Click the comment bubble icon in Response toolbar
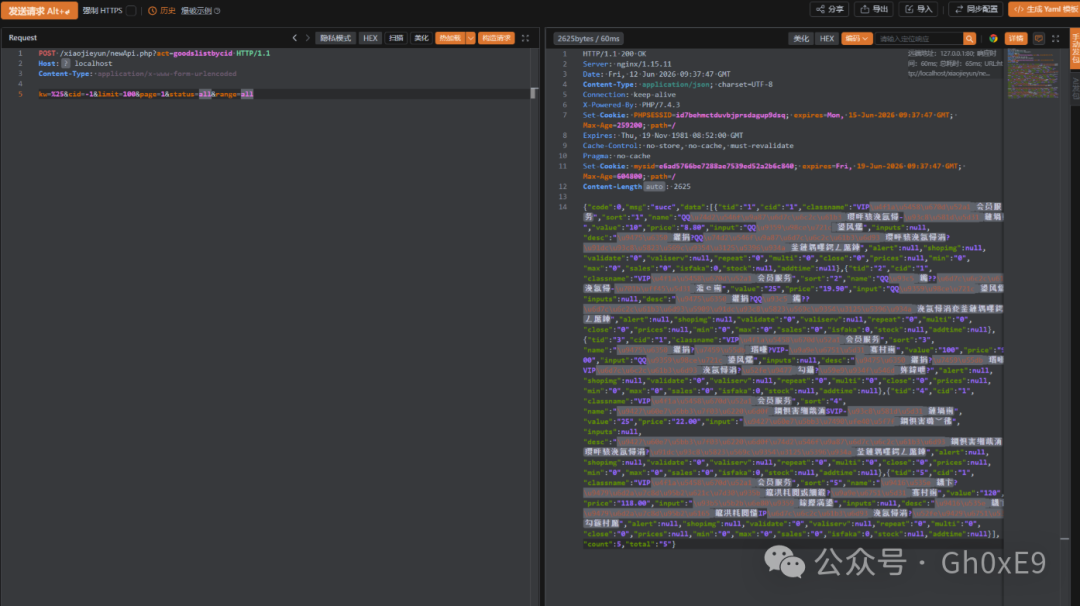1080x606 pixels. click(1039, 39)
